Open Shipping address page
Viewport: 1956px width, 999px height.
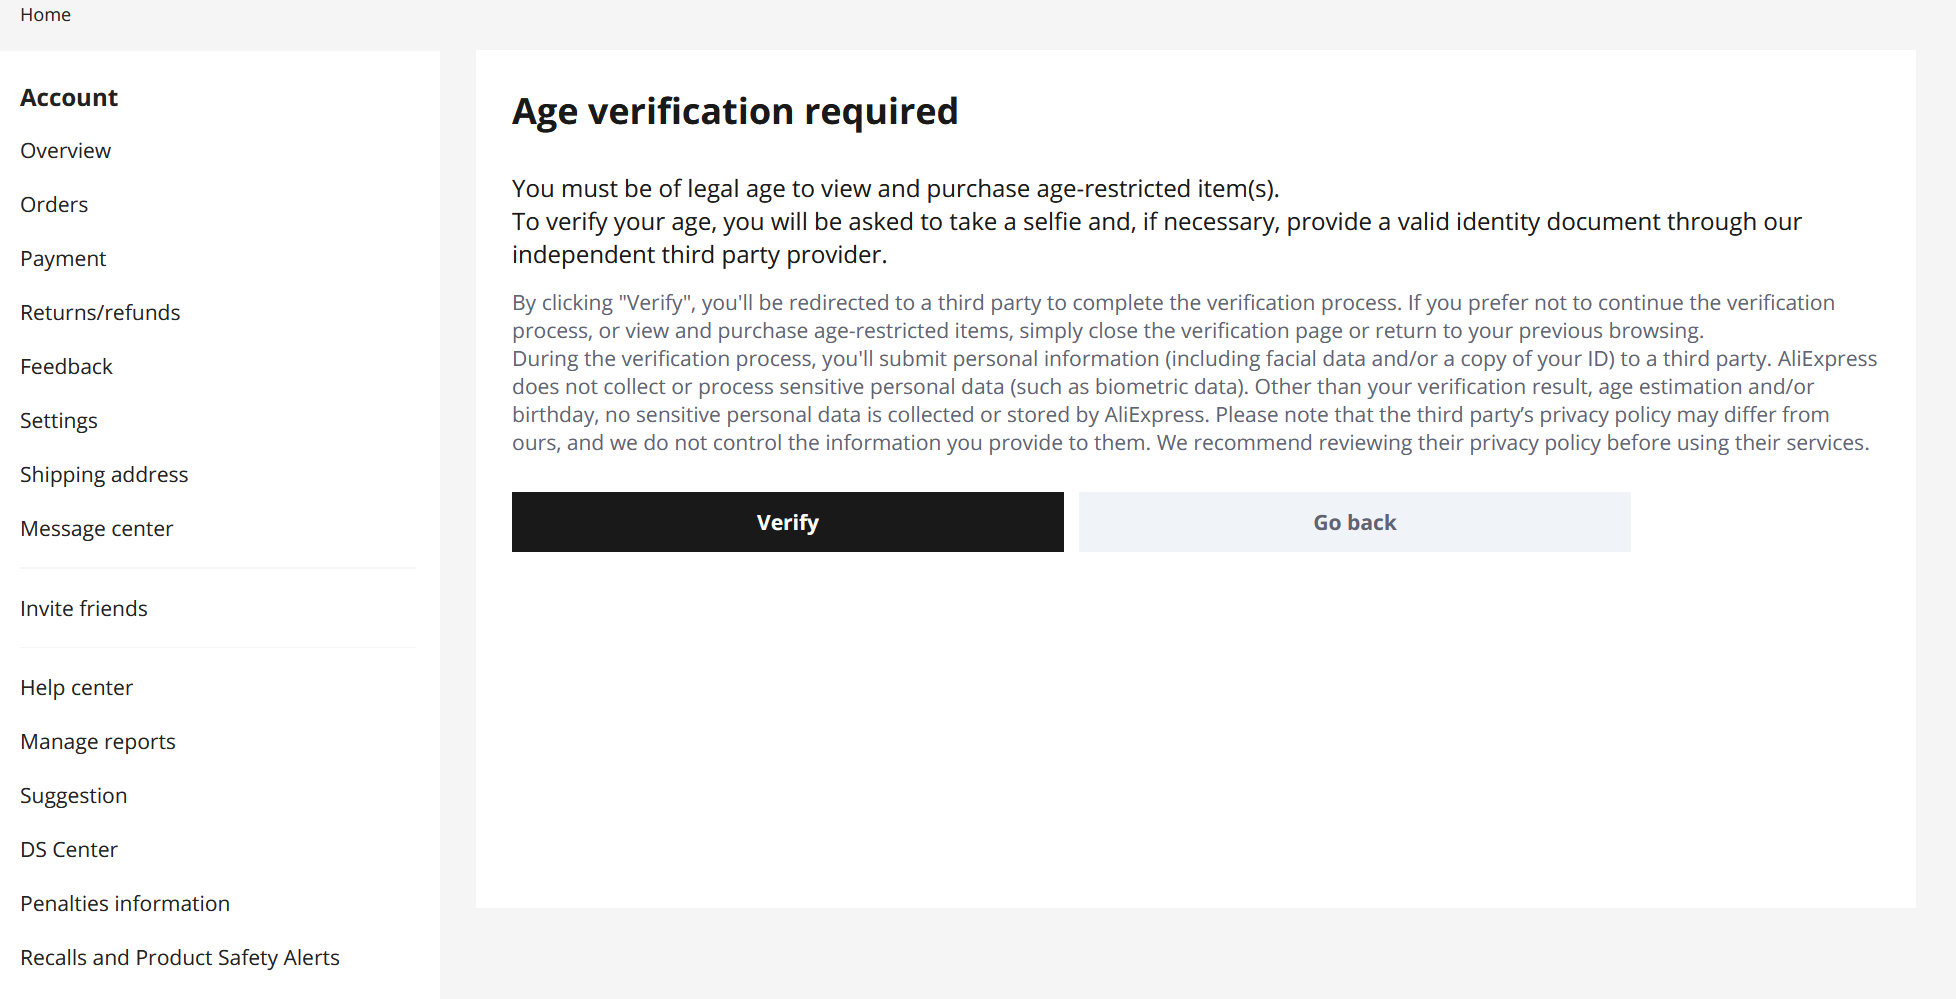click(104, 475)
